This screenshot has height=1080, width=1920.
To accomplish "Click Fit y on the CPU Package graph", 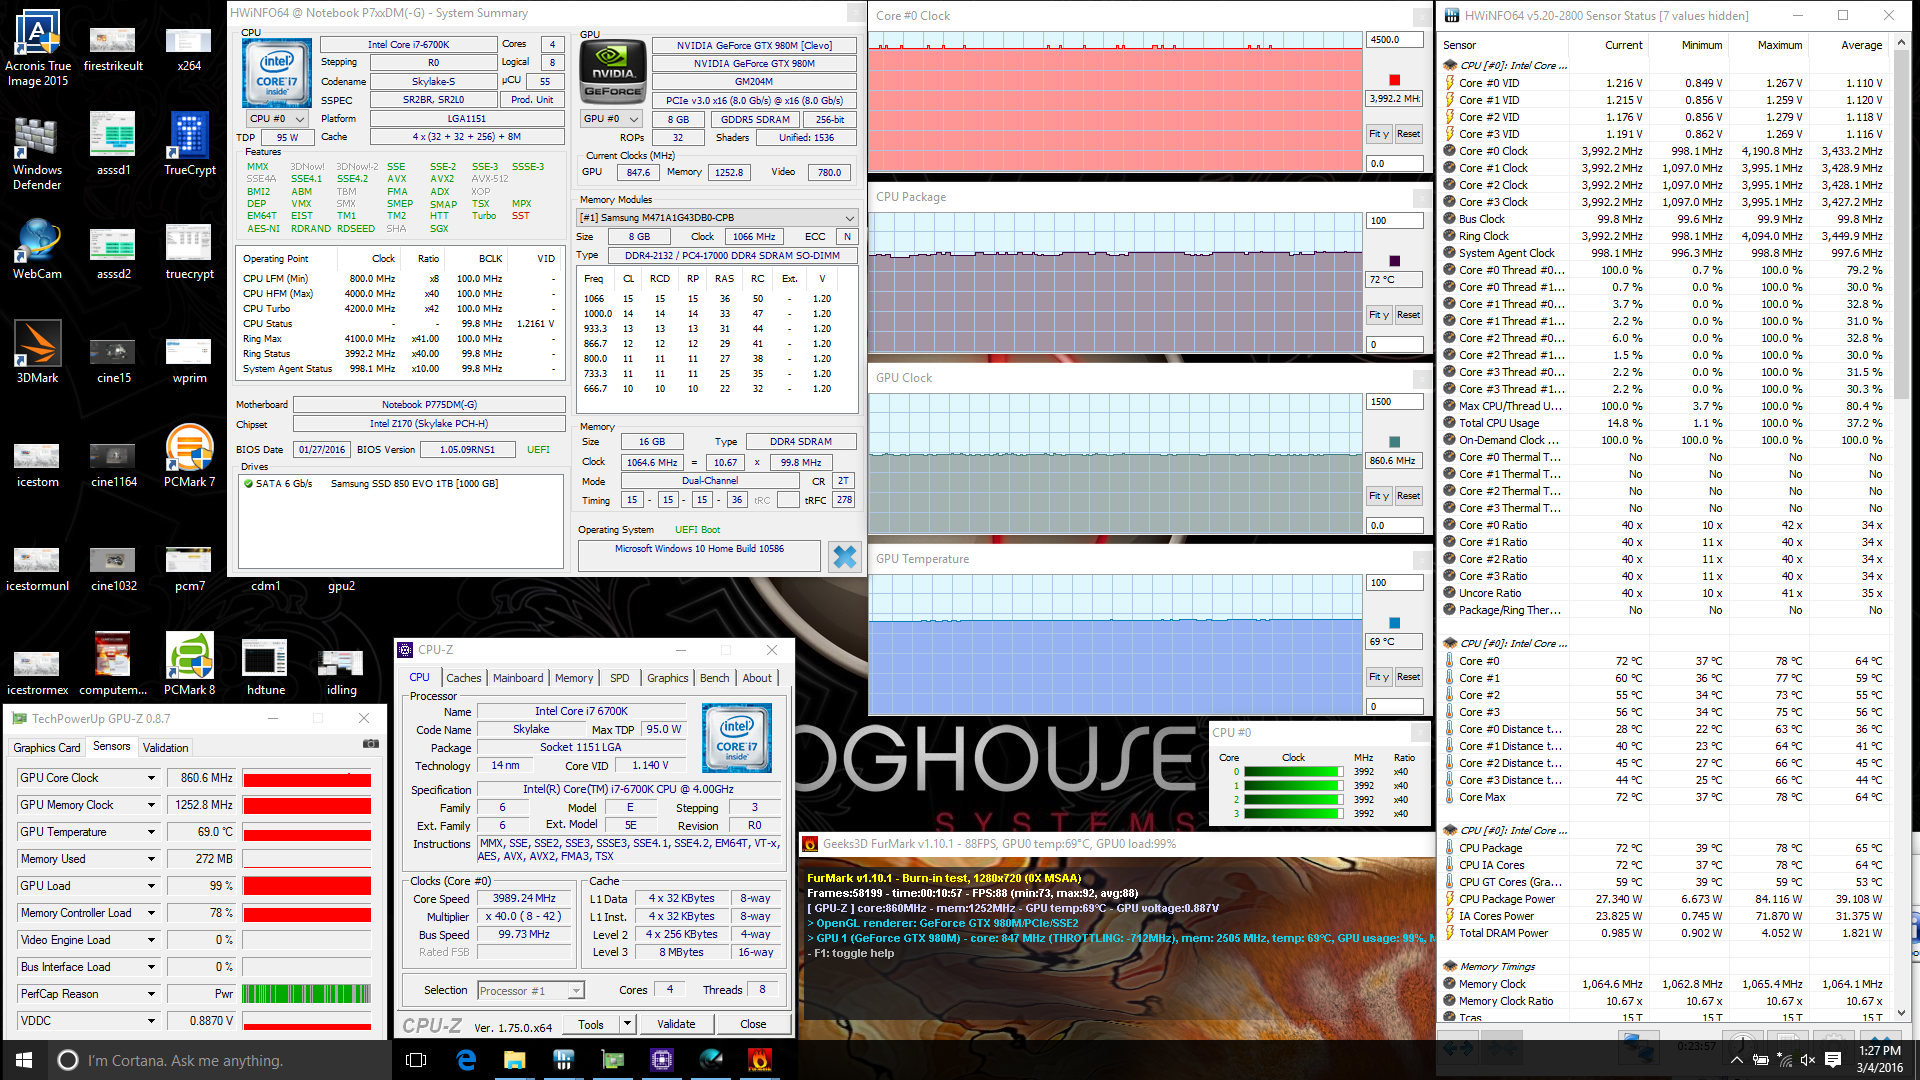I will tap(1379, 315).
